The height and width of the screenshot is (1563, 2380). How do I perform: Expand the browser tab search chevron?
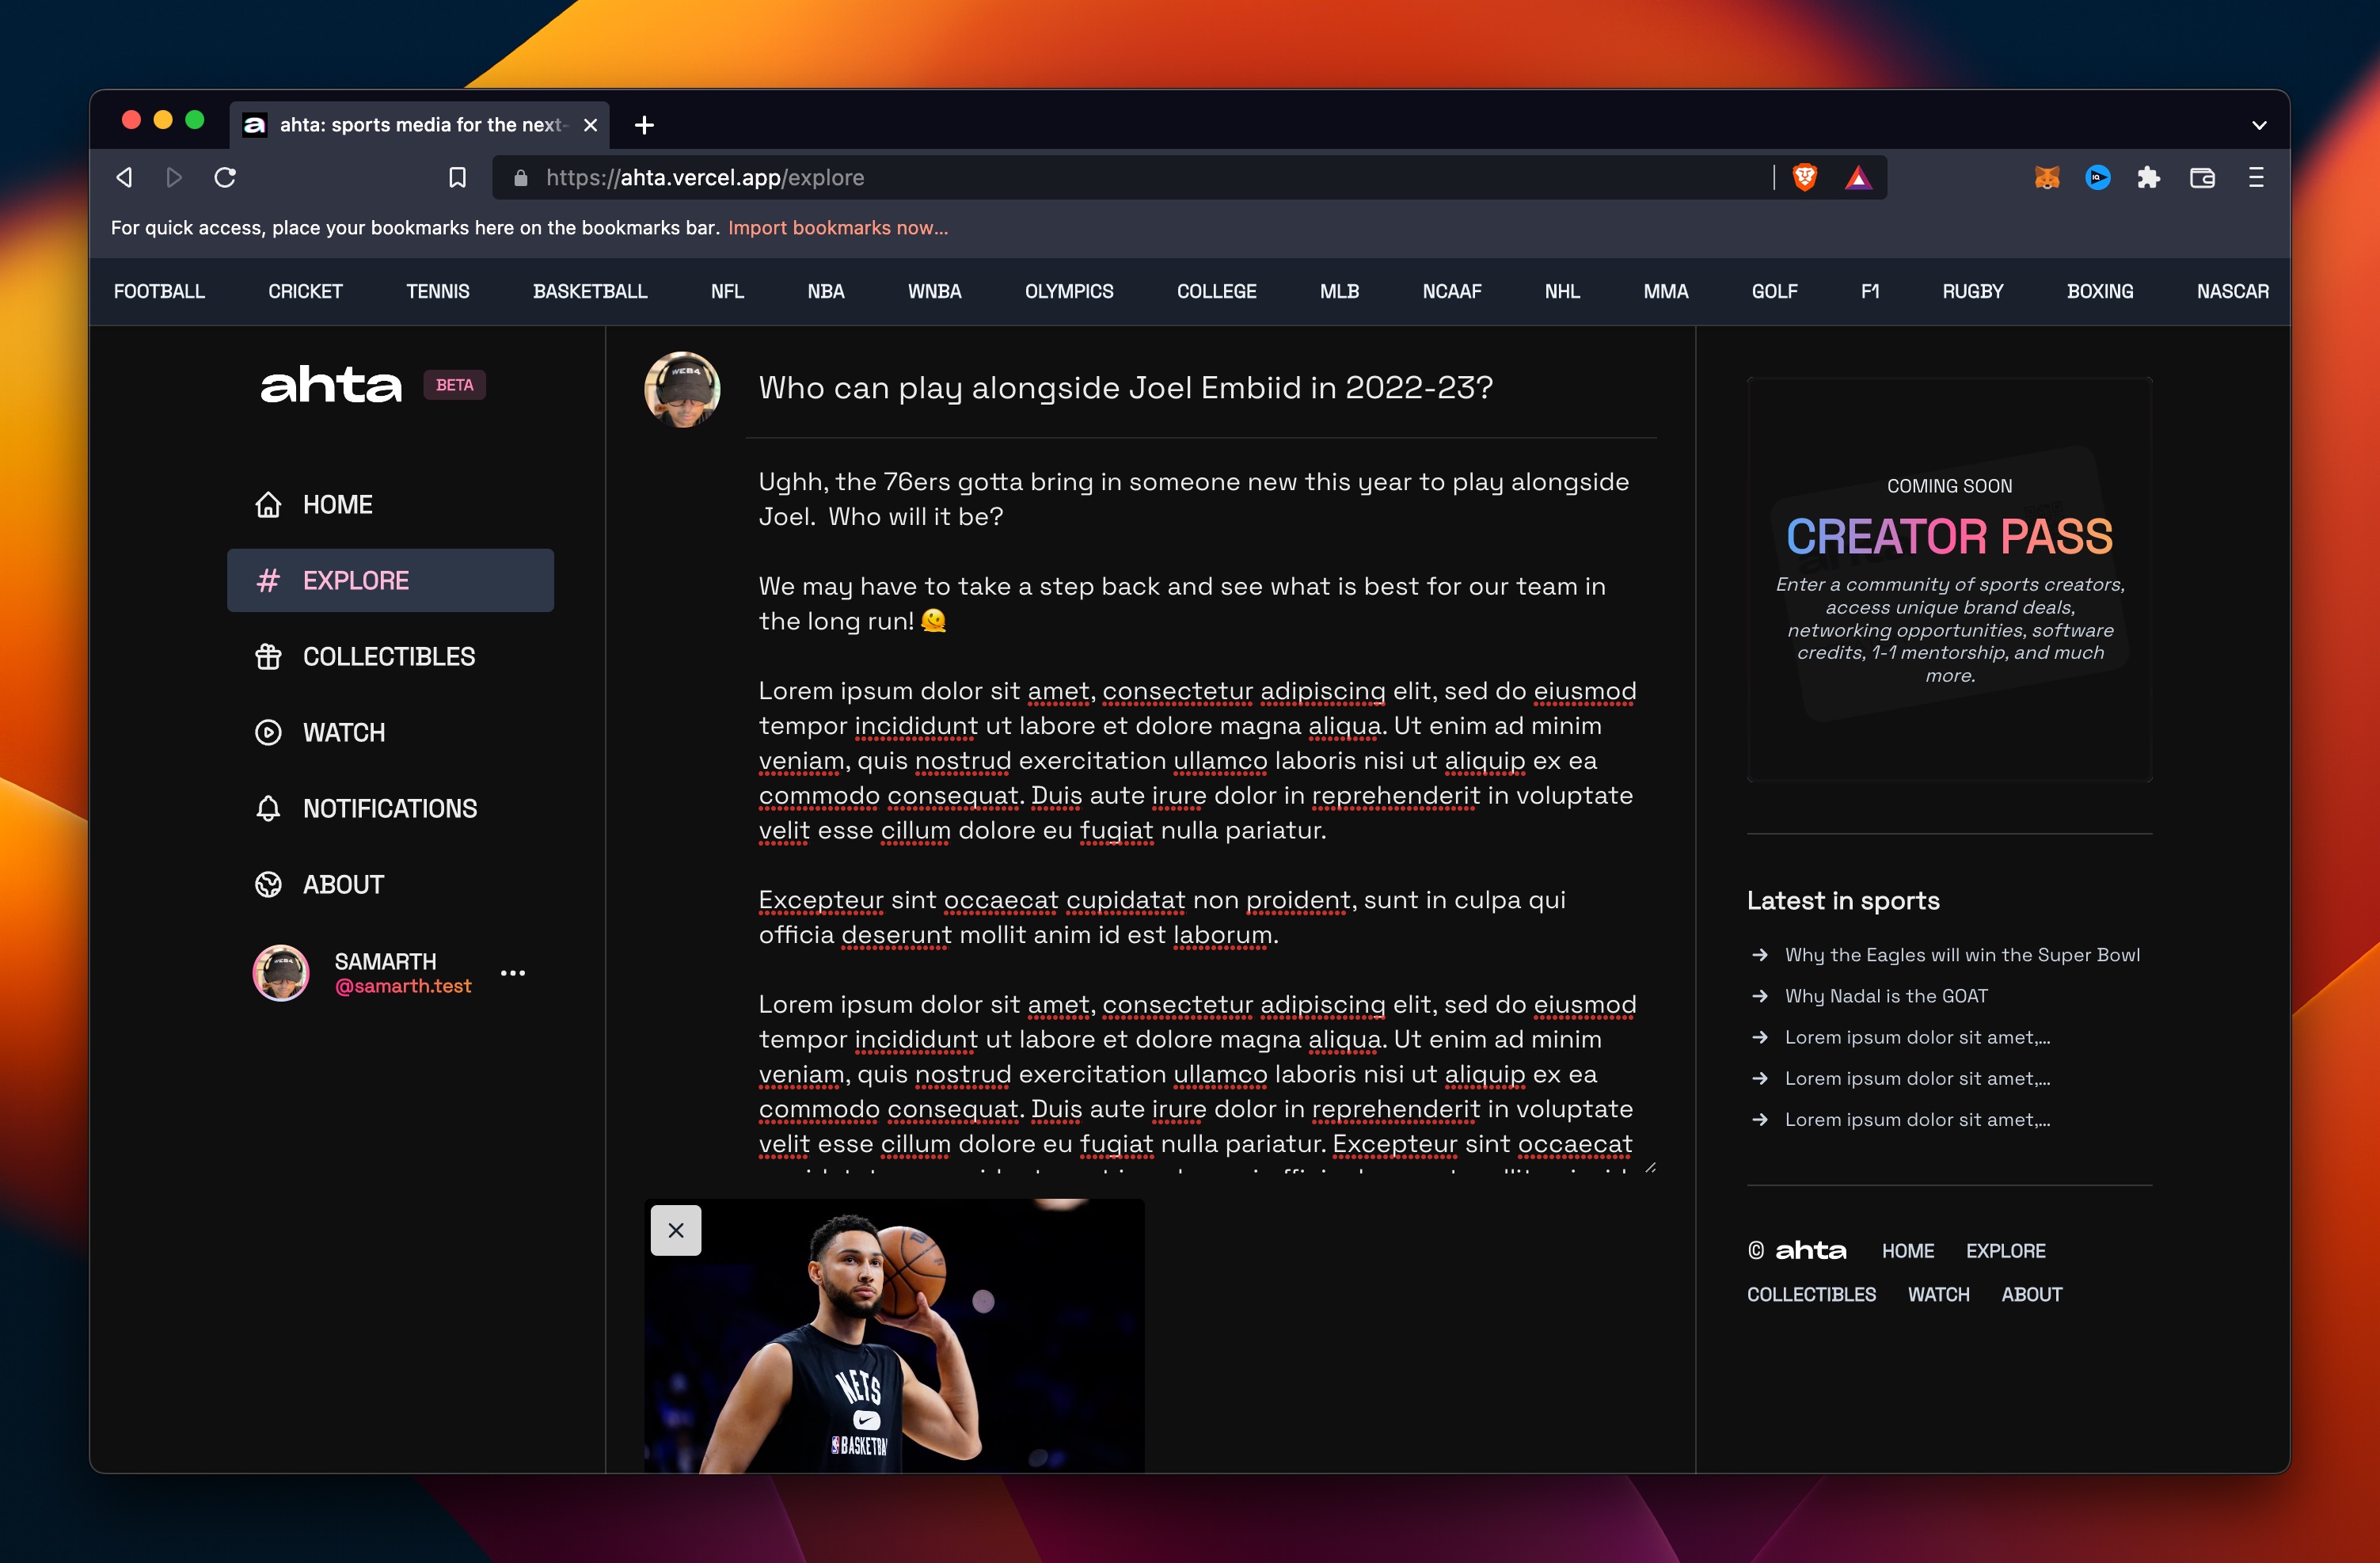(2258, 124)
